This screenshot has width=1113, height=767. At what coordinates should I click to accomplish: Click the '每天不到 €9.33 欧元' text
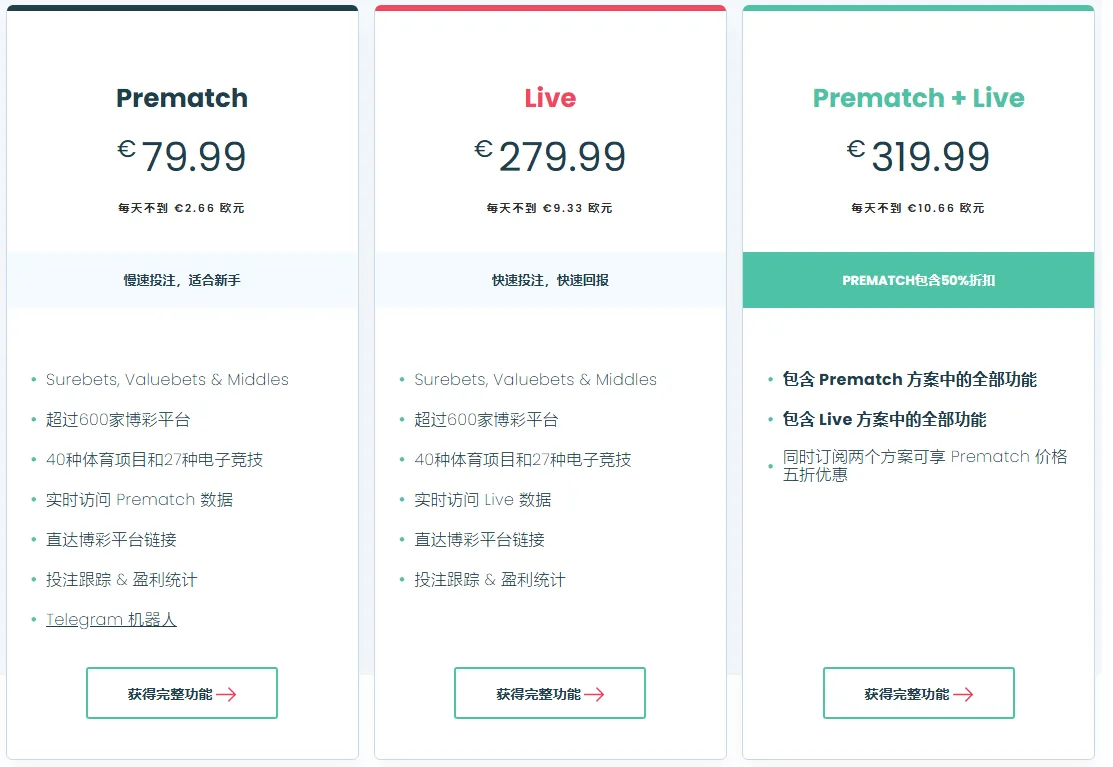(x=550, y=208)
